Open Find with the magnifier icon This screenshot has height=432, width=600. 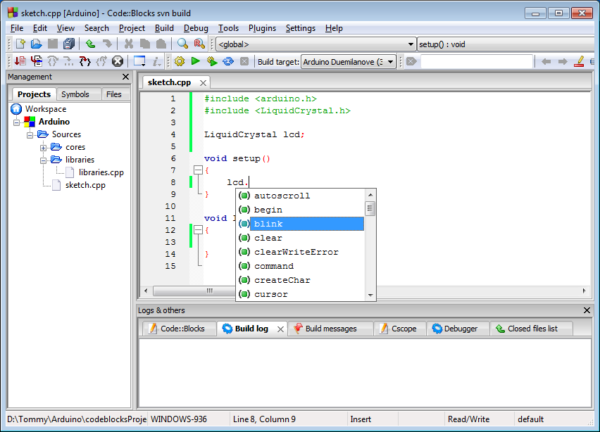pos(183,44)
